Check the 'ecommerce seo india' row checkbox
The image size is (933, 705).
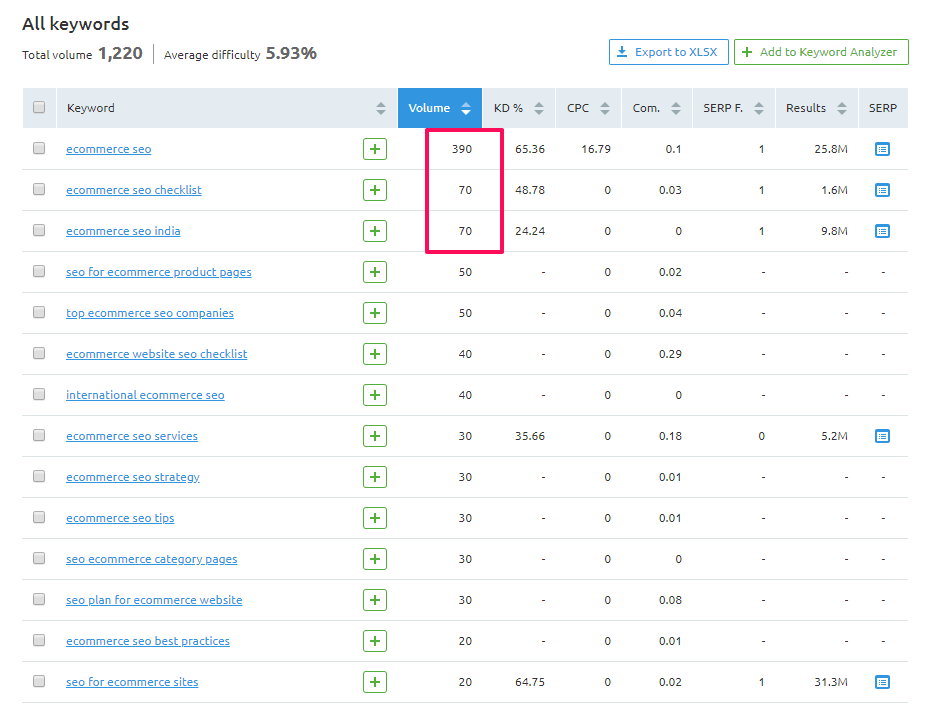[39, 230]
